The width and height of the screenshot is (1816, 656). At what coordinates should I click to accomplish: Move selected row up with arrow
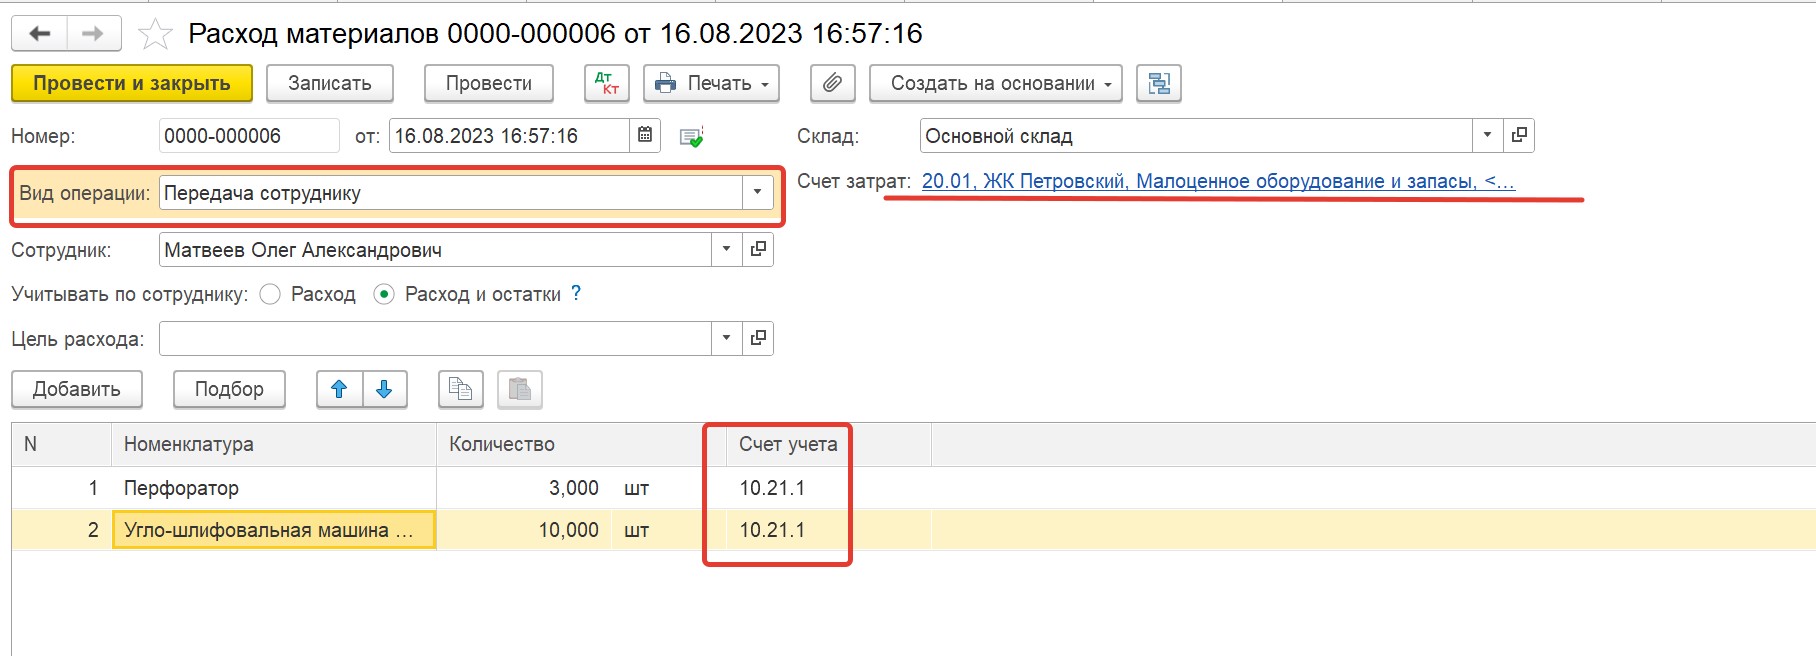click(339, 389)
